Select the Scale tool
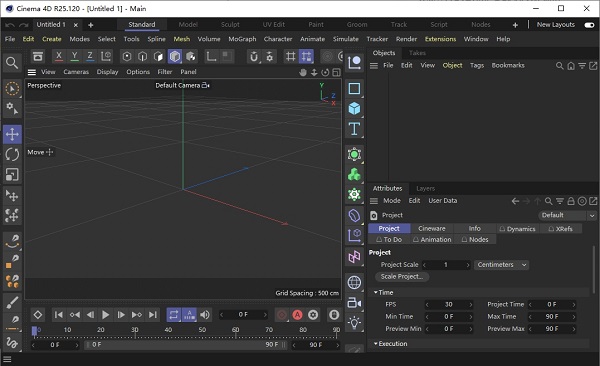The width and height of the screenshot is (600, 366). pyautogui.click(x=12, y=175)
